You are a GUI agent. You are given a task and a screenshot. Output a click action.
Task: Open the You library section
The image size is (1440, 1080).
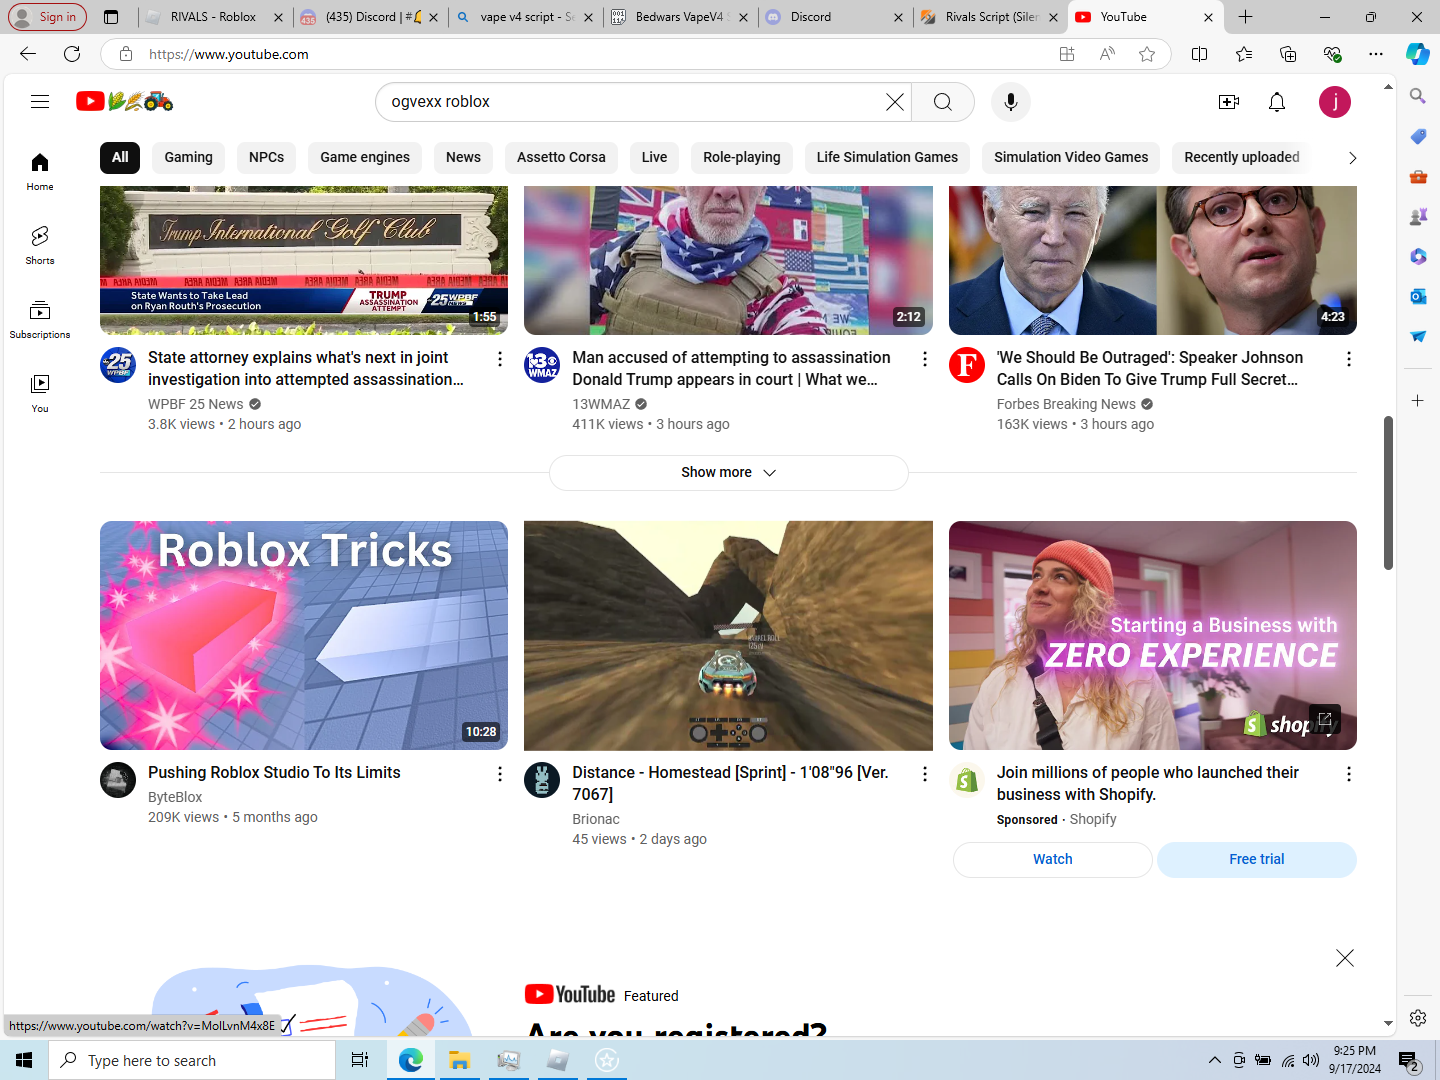coord(40,393)
